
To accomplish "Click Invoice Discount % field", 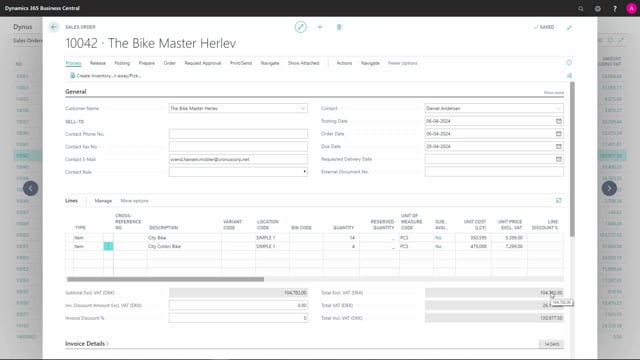I will pos(238,318).
